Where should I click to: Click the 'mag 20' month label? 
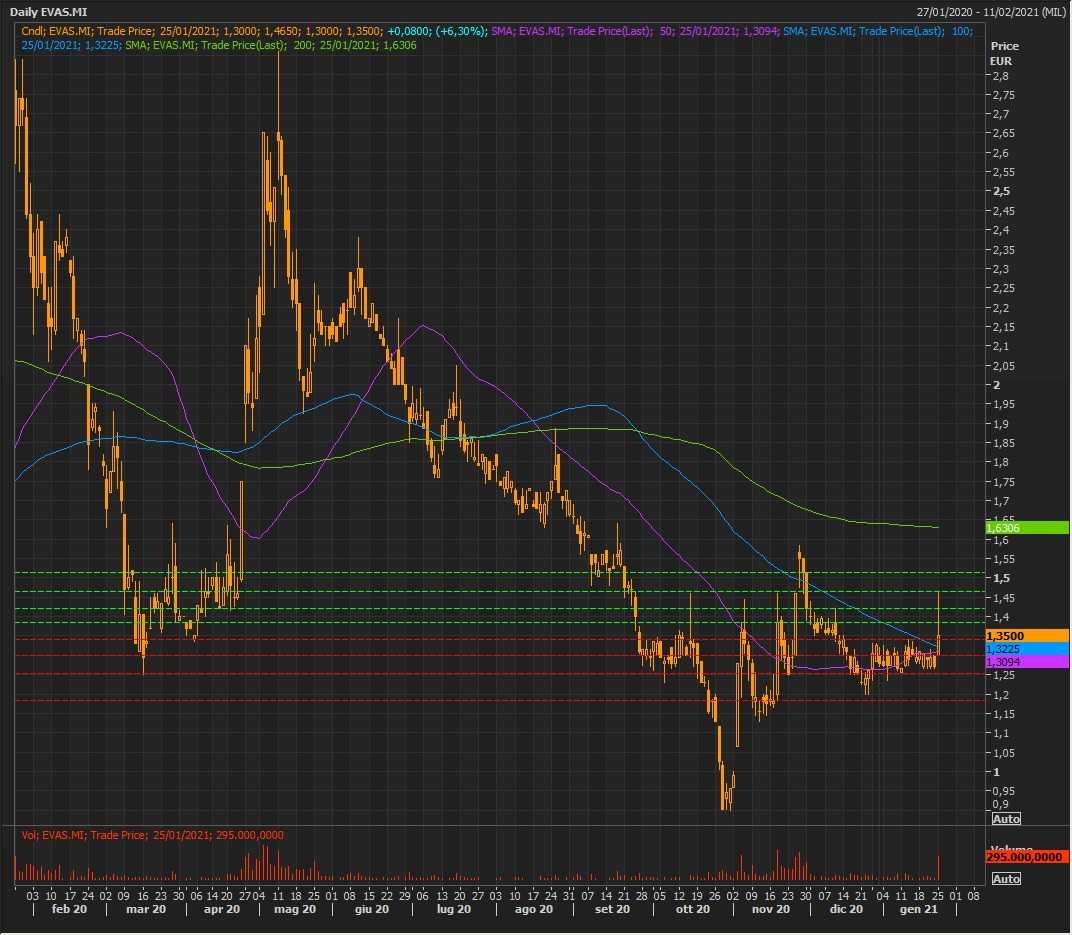[x=296, y=909]
